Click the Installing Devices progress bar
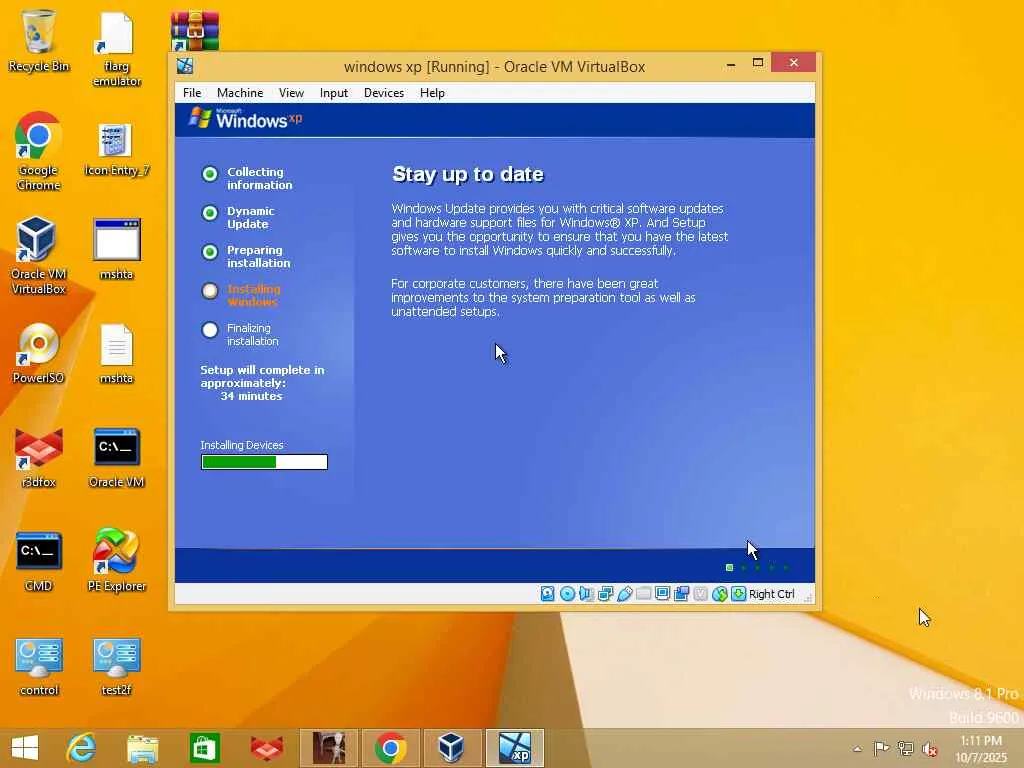1024x768 pixels. coord(264,462)
